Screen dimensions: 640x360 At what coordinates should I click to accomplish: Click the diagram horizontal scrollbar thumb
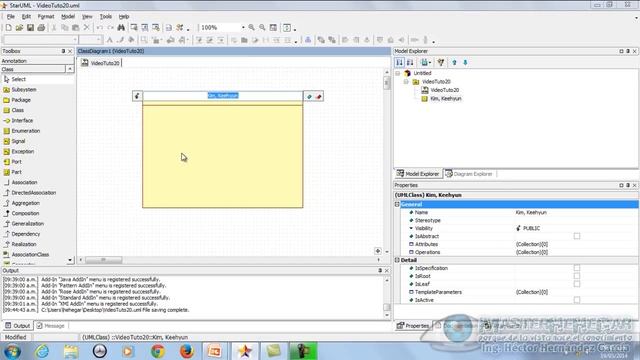tap(104, 260)
